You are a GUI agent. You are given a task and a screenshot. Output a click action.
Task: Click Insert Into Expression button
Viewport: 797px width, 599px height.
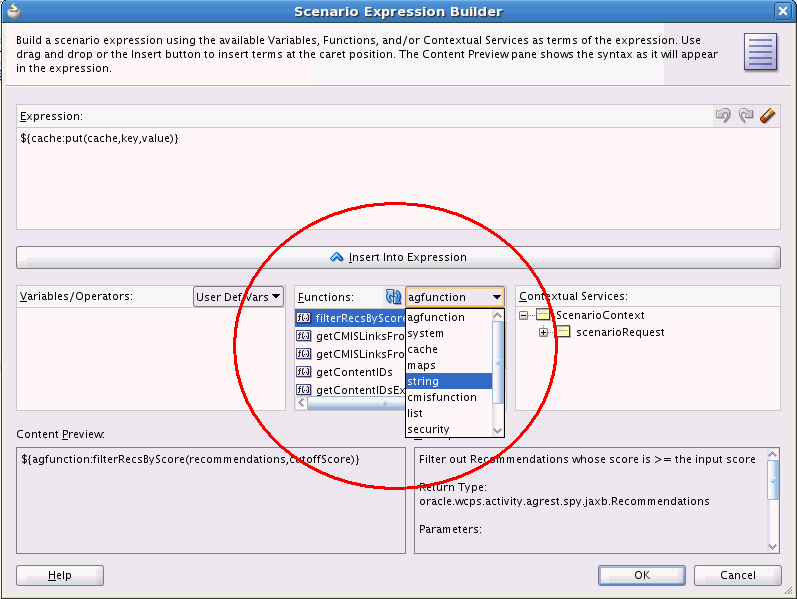click(x=398, y=257)
